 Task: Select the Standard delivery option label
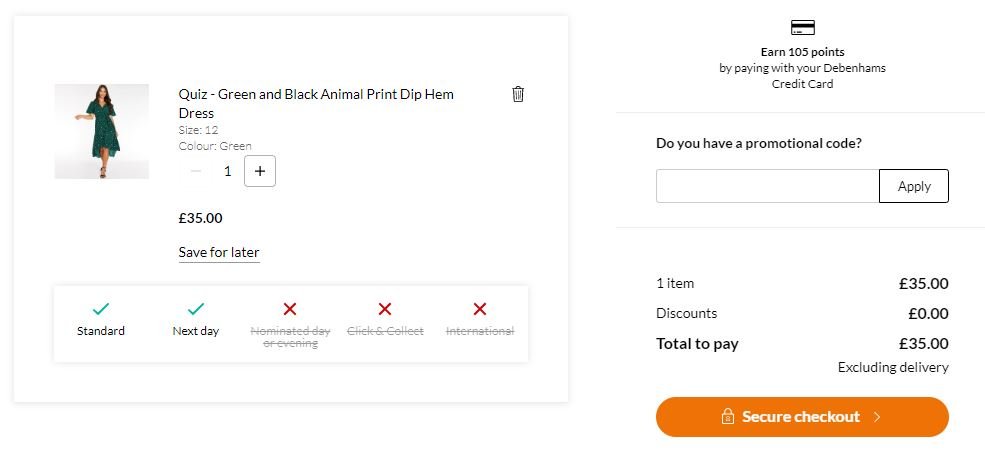point(101,331)
